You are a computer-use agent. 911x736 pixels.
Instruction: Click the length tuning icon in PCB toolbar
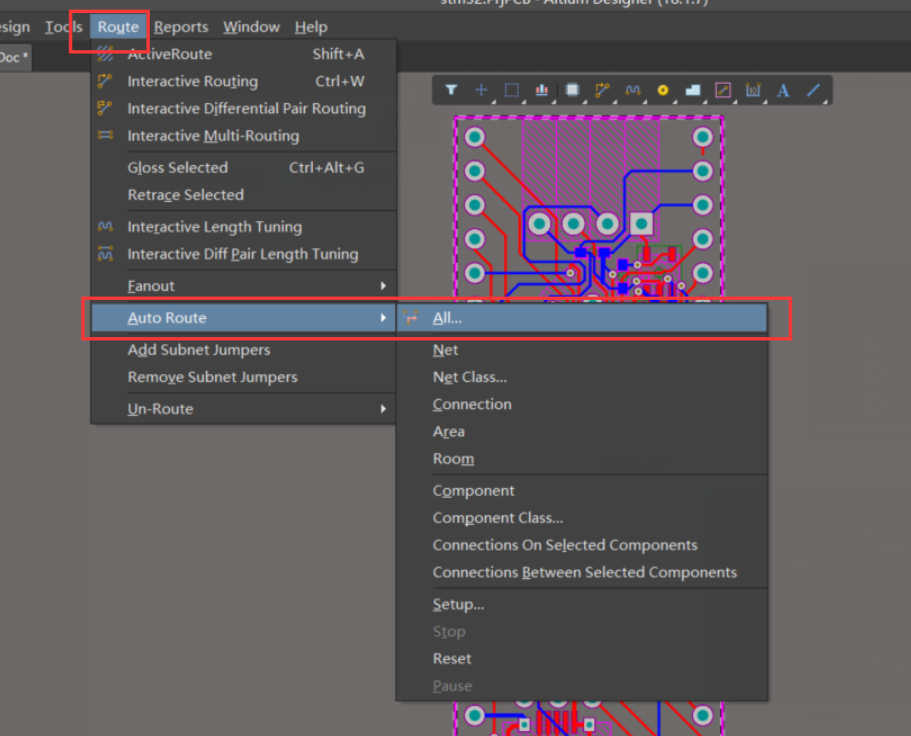633,90
